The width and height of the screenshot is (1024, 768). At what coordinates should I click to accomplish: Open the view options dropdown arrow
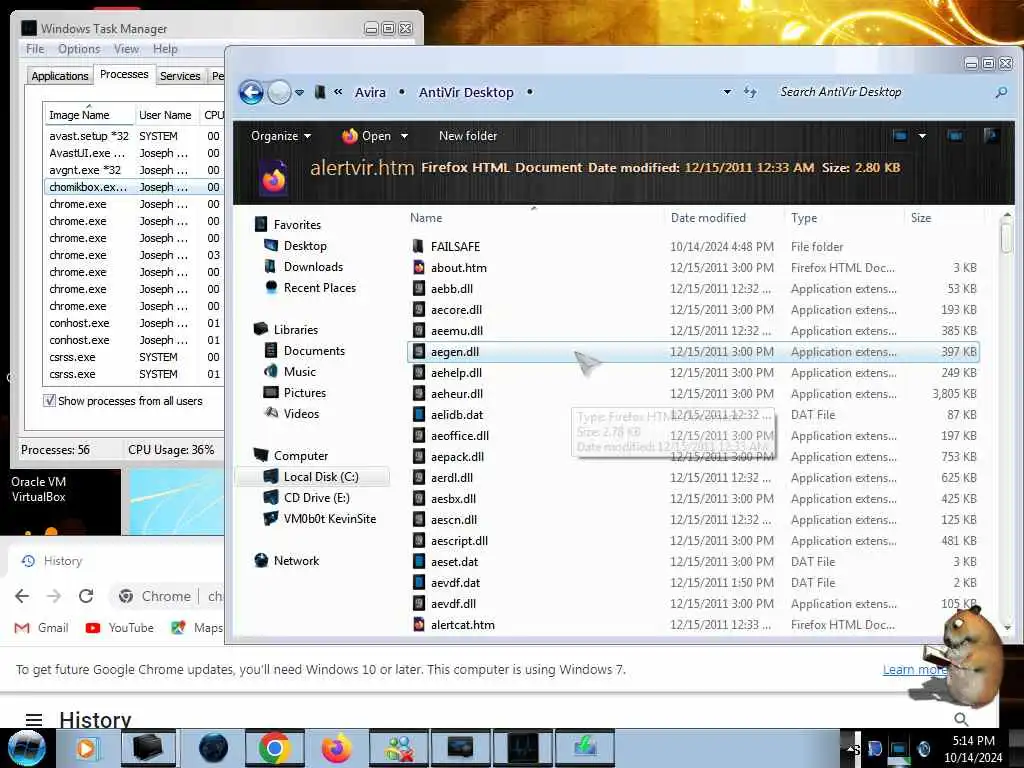(922, 136)
